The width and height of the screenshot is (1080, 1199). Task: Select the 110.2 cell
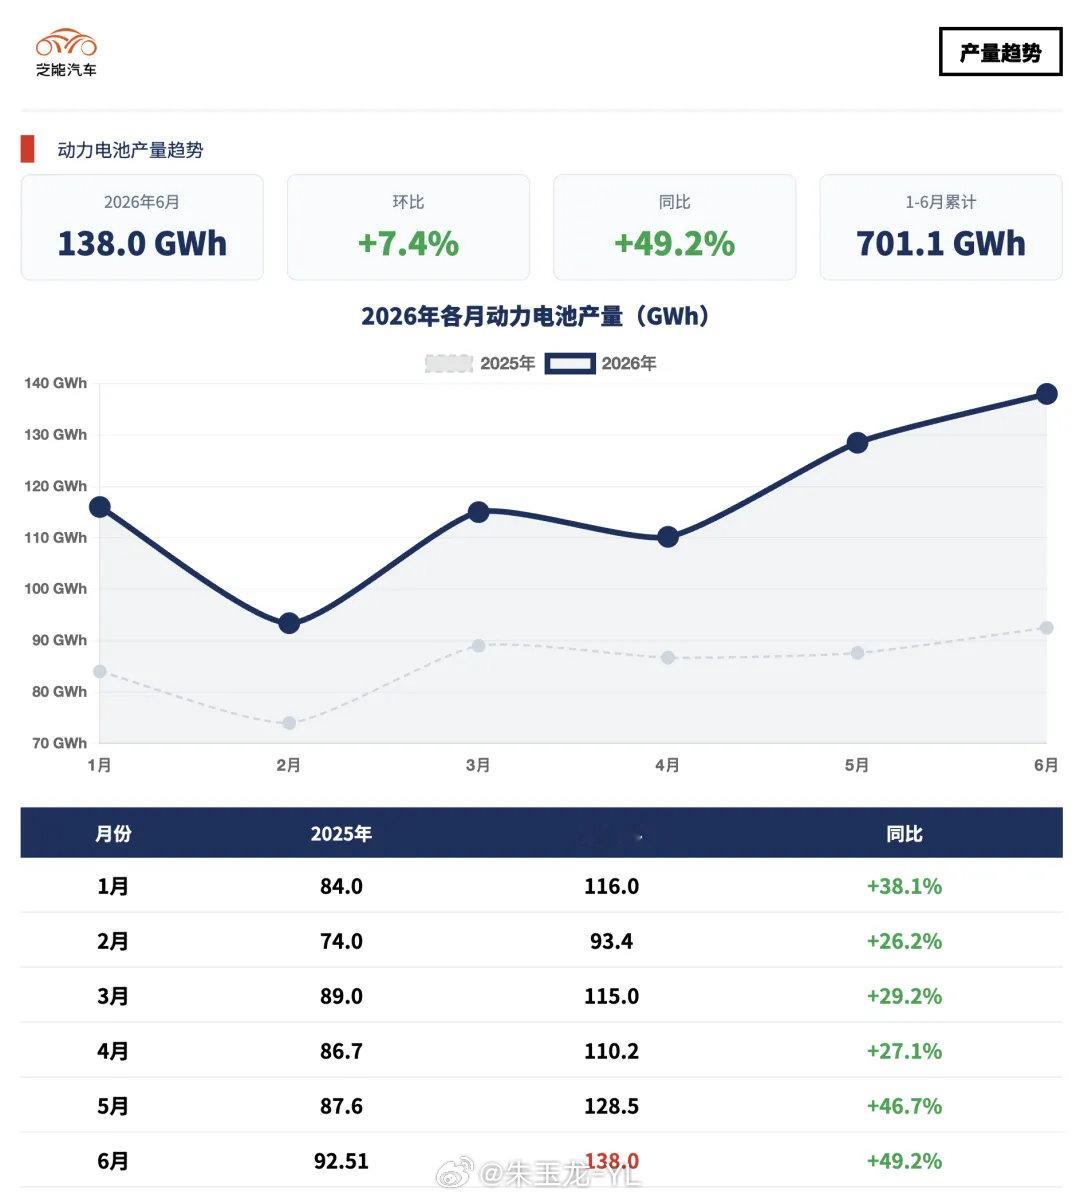(x=611, y=1051)
